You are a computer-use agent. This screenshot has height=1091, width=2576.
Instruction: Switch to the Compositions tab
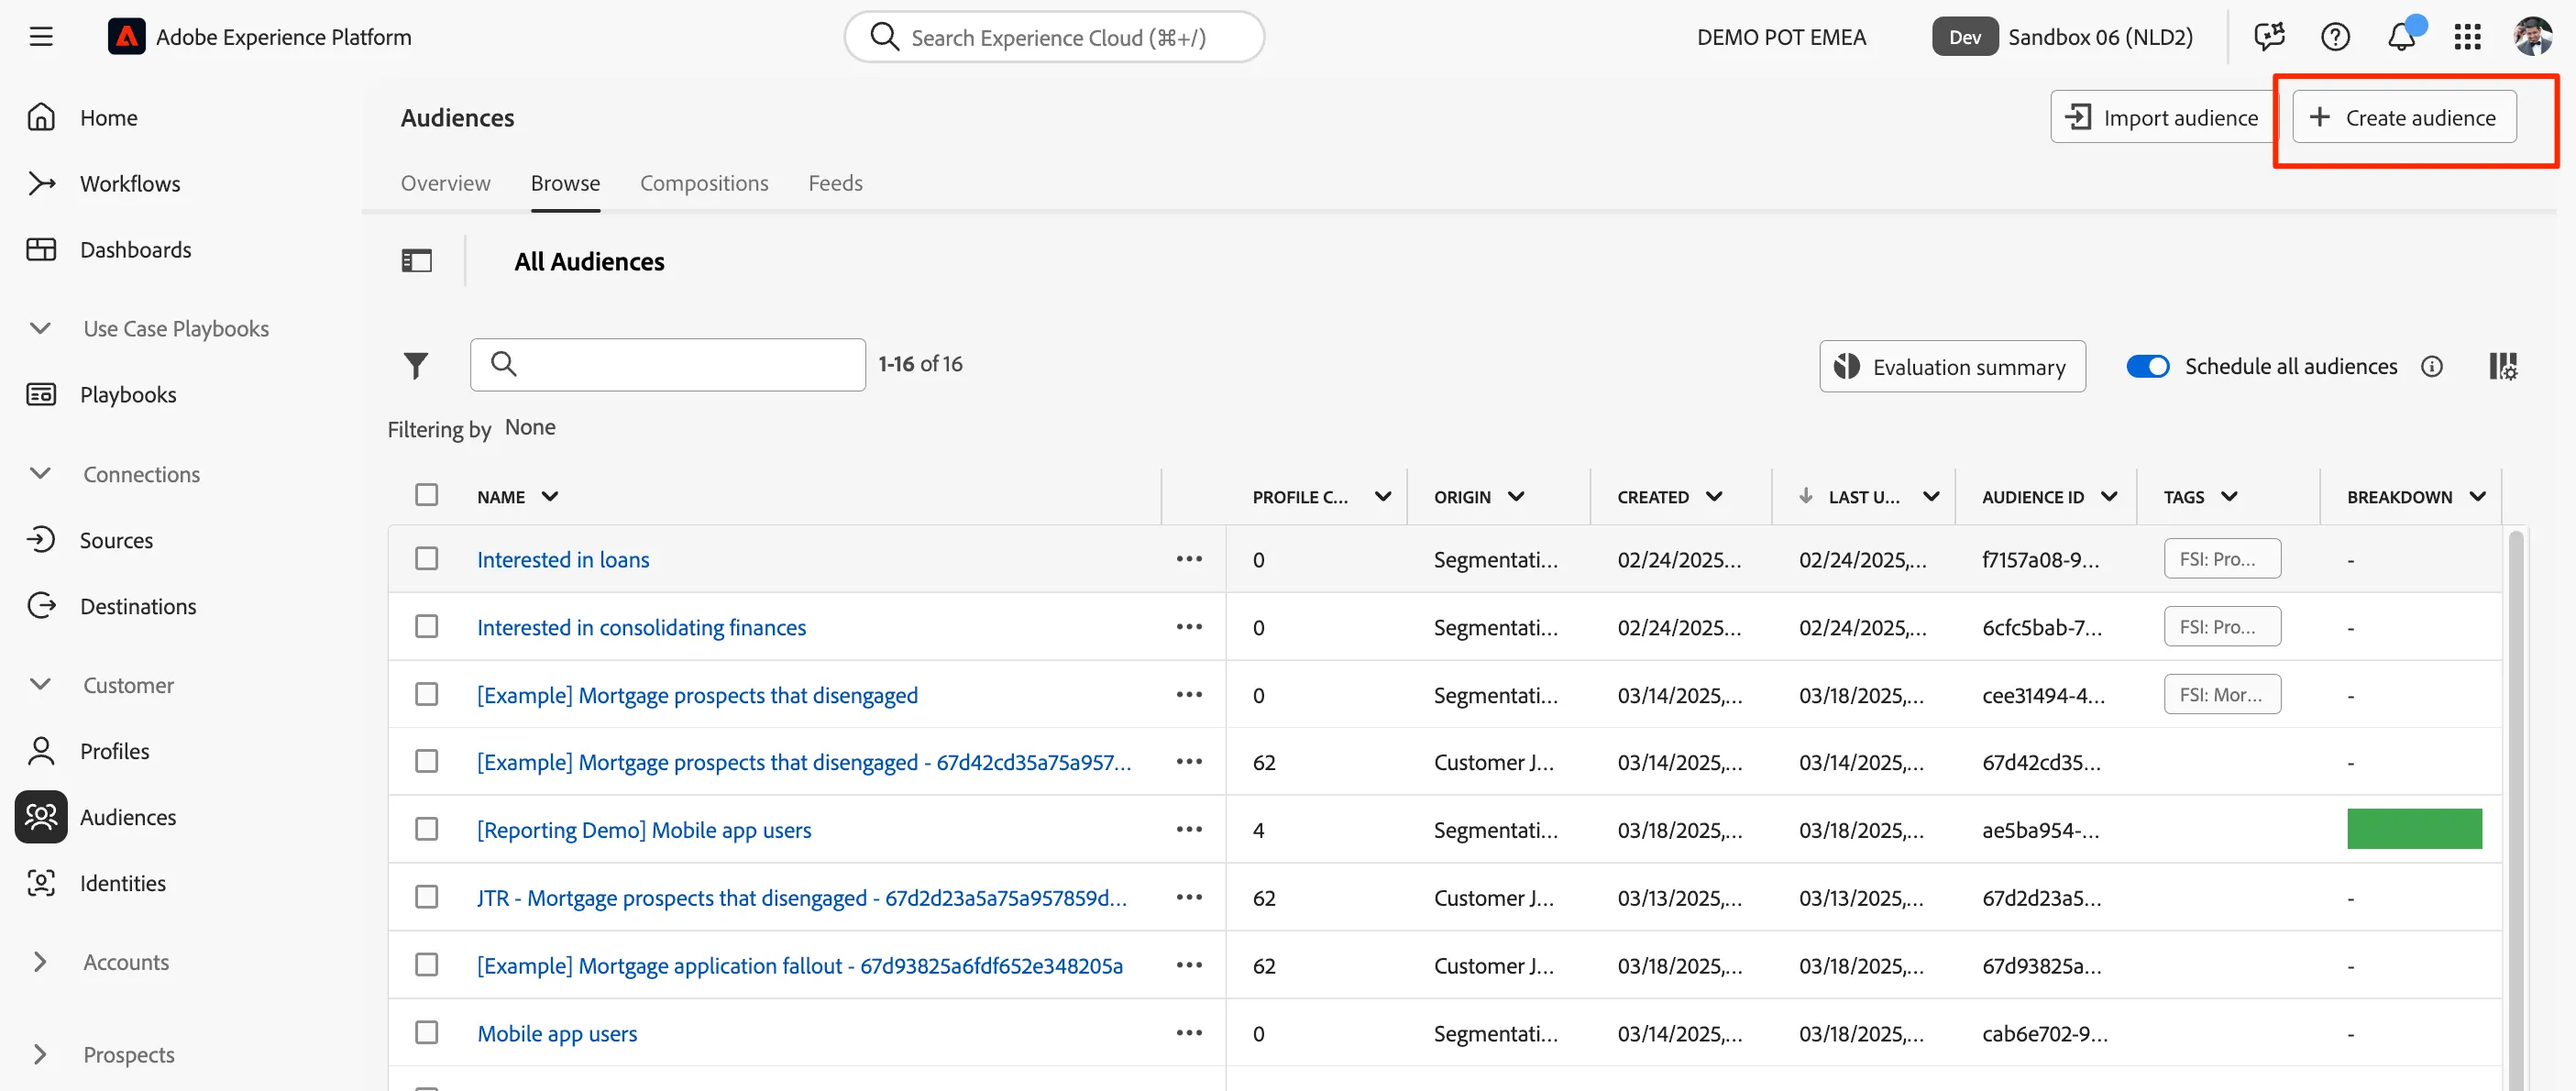click(x=704, y=183)
